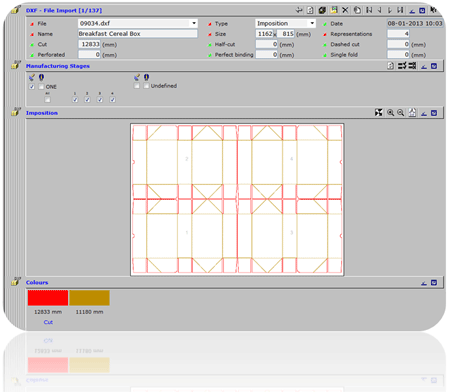Go to first record in DXF import

(x=369, y=10)
